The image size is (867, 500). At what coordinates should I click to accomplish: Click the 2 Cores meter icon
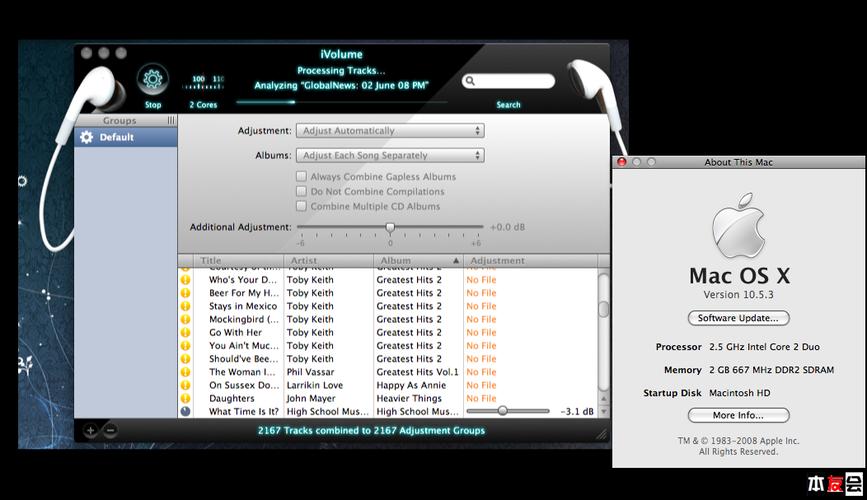[203, 83]
